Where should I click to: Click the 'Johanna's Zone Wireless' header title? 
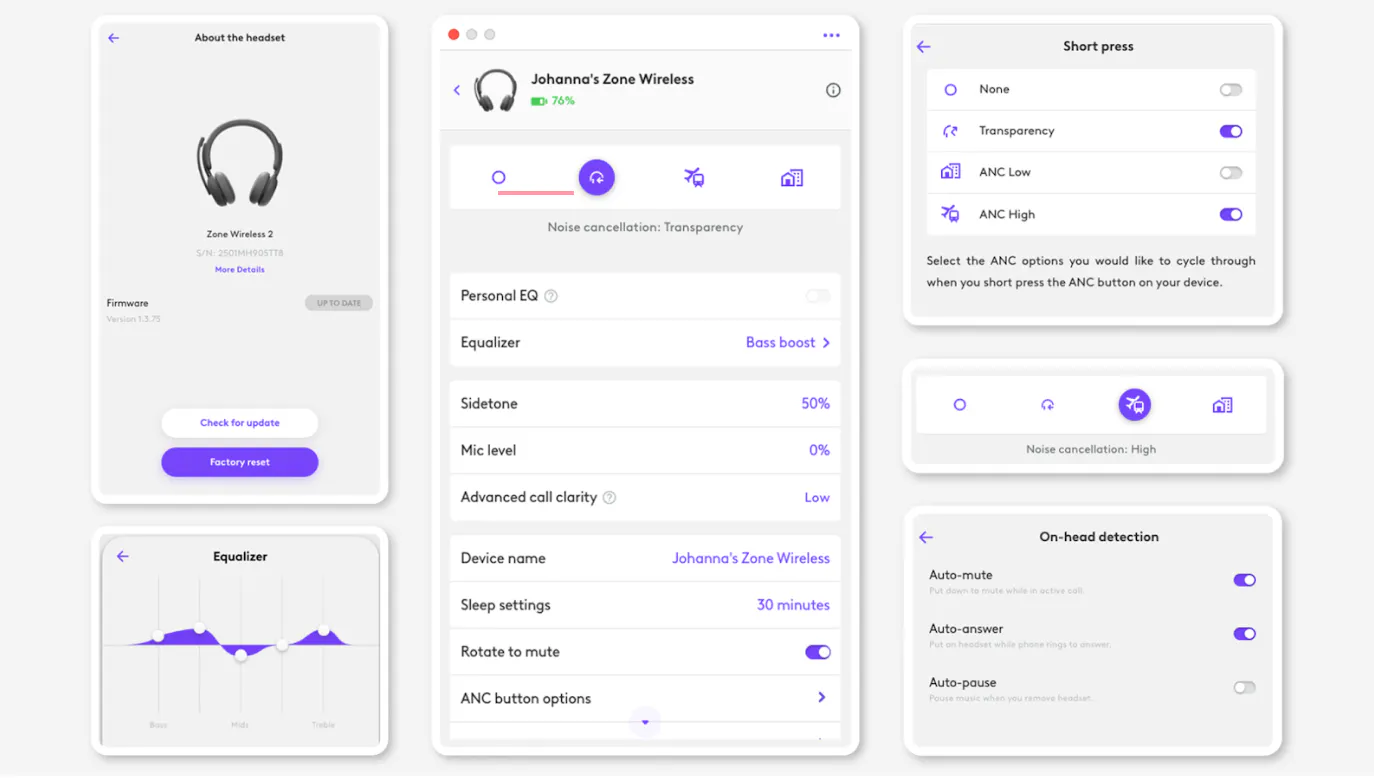pos(612,79)
